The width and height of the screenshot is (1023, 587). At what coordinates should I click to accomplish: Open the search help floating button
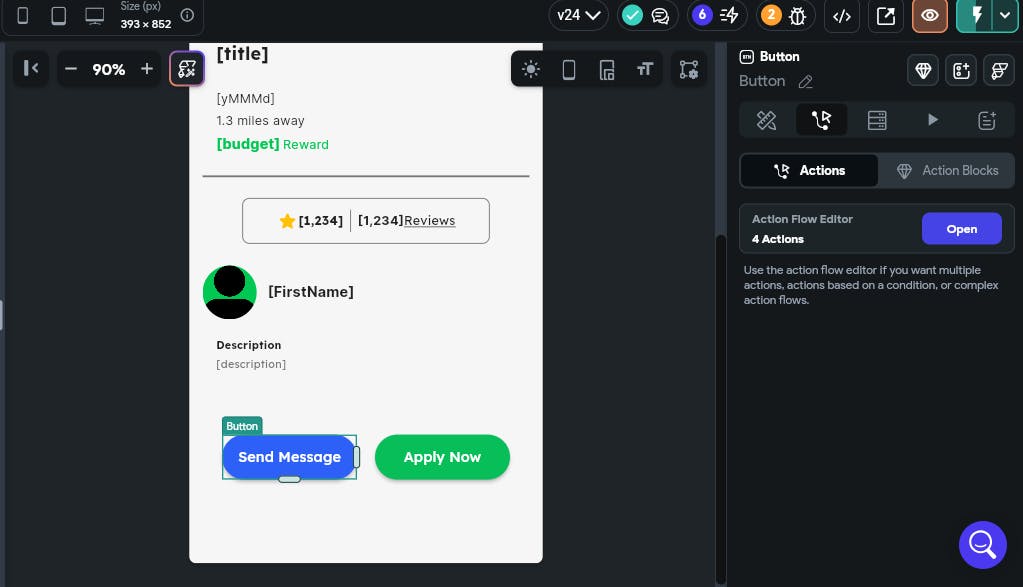983,545
